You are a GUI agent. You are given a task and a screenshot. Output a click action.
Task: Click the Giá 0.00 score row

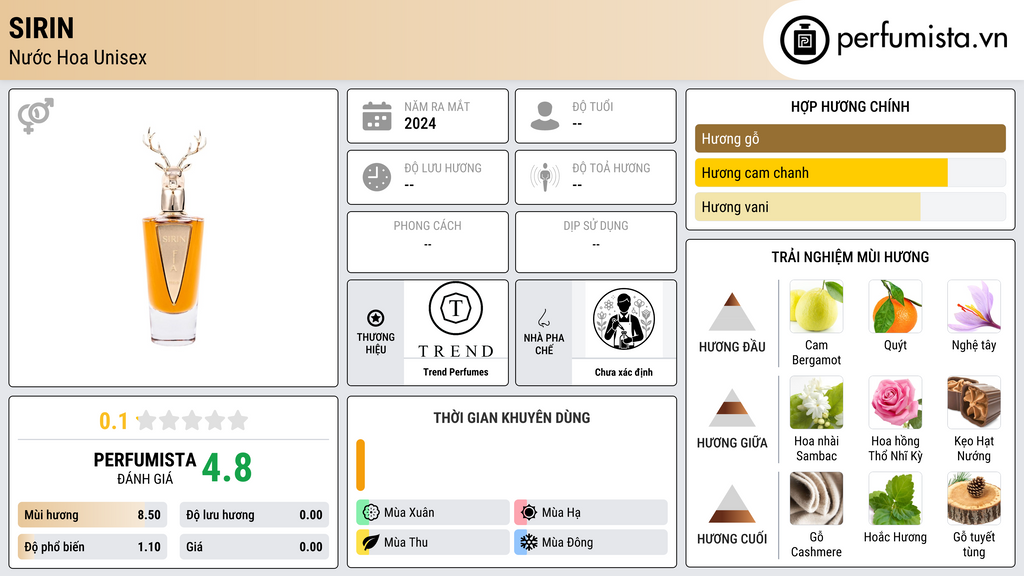click(x=254, y=547)
